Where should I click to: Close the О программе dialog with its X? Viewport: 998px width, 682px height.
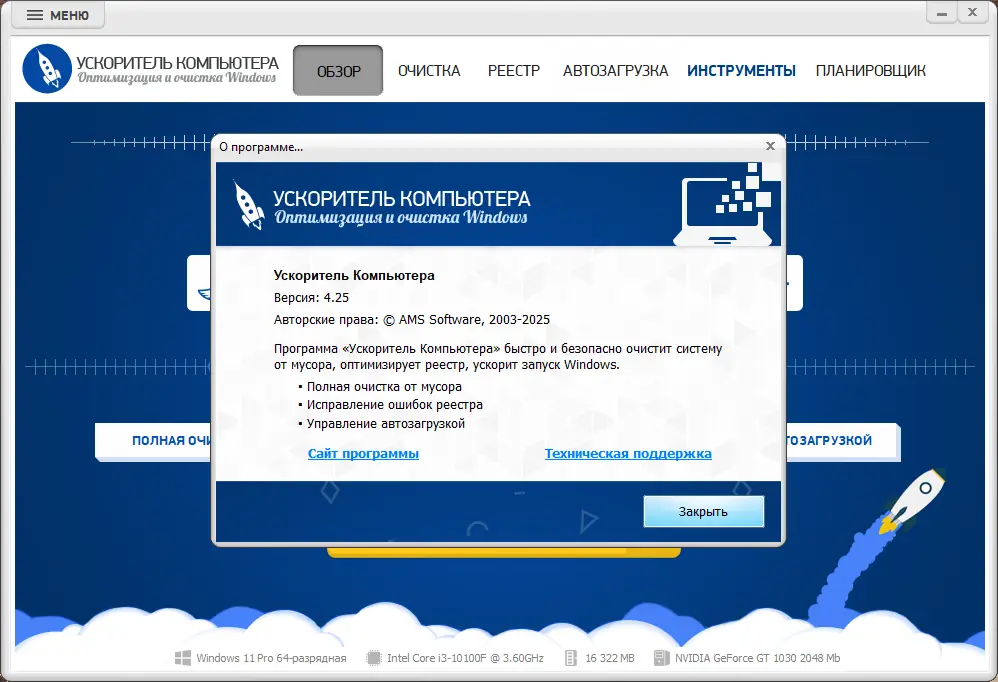click(x=770, y=145)
